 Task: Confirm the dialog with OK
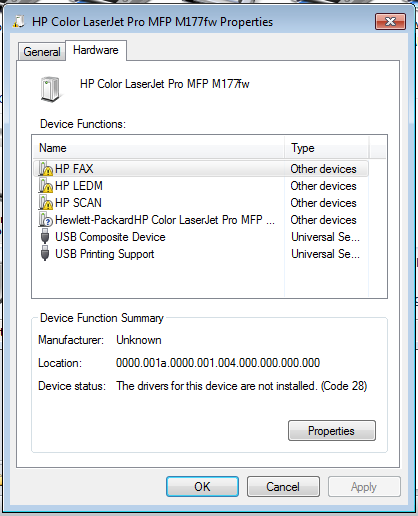point(202,486)
